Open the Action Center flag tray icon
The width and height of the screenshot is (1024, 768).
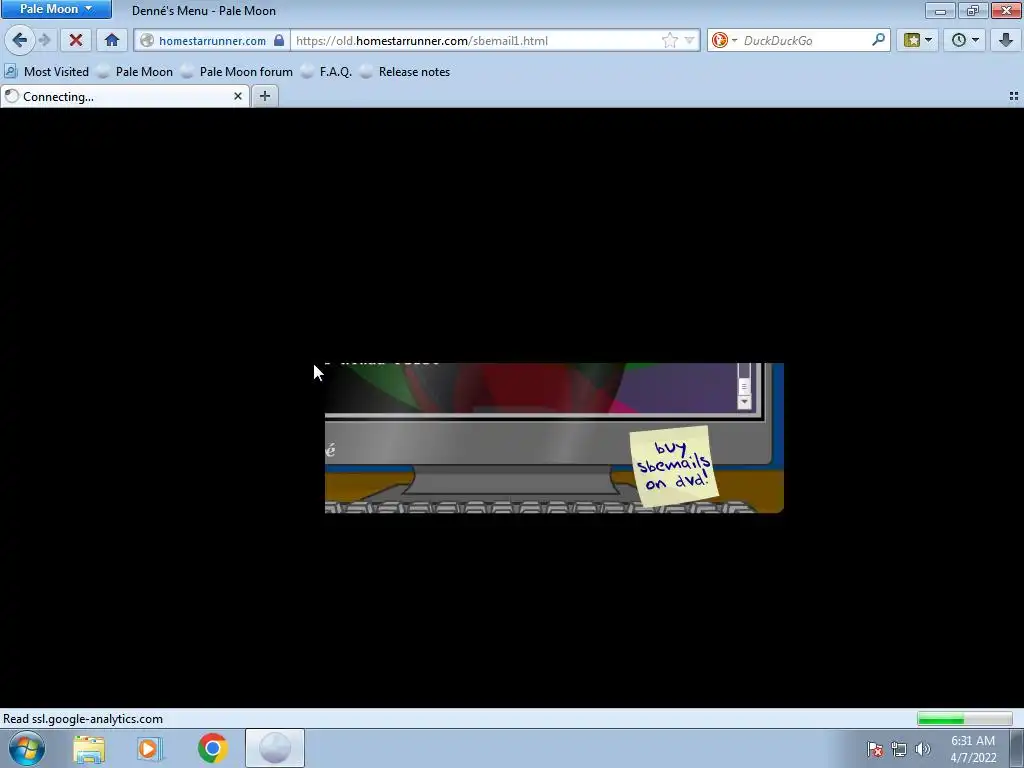point(875,749)
